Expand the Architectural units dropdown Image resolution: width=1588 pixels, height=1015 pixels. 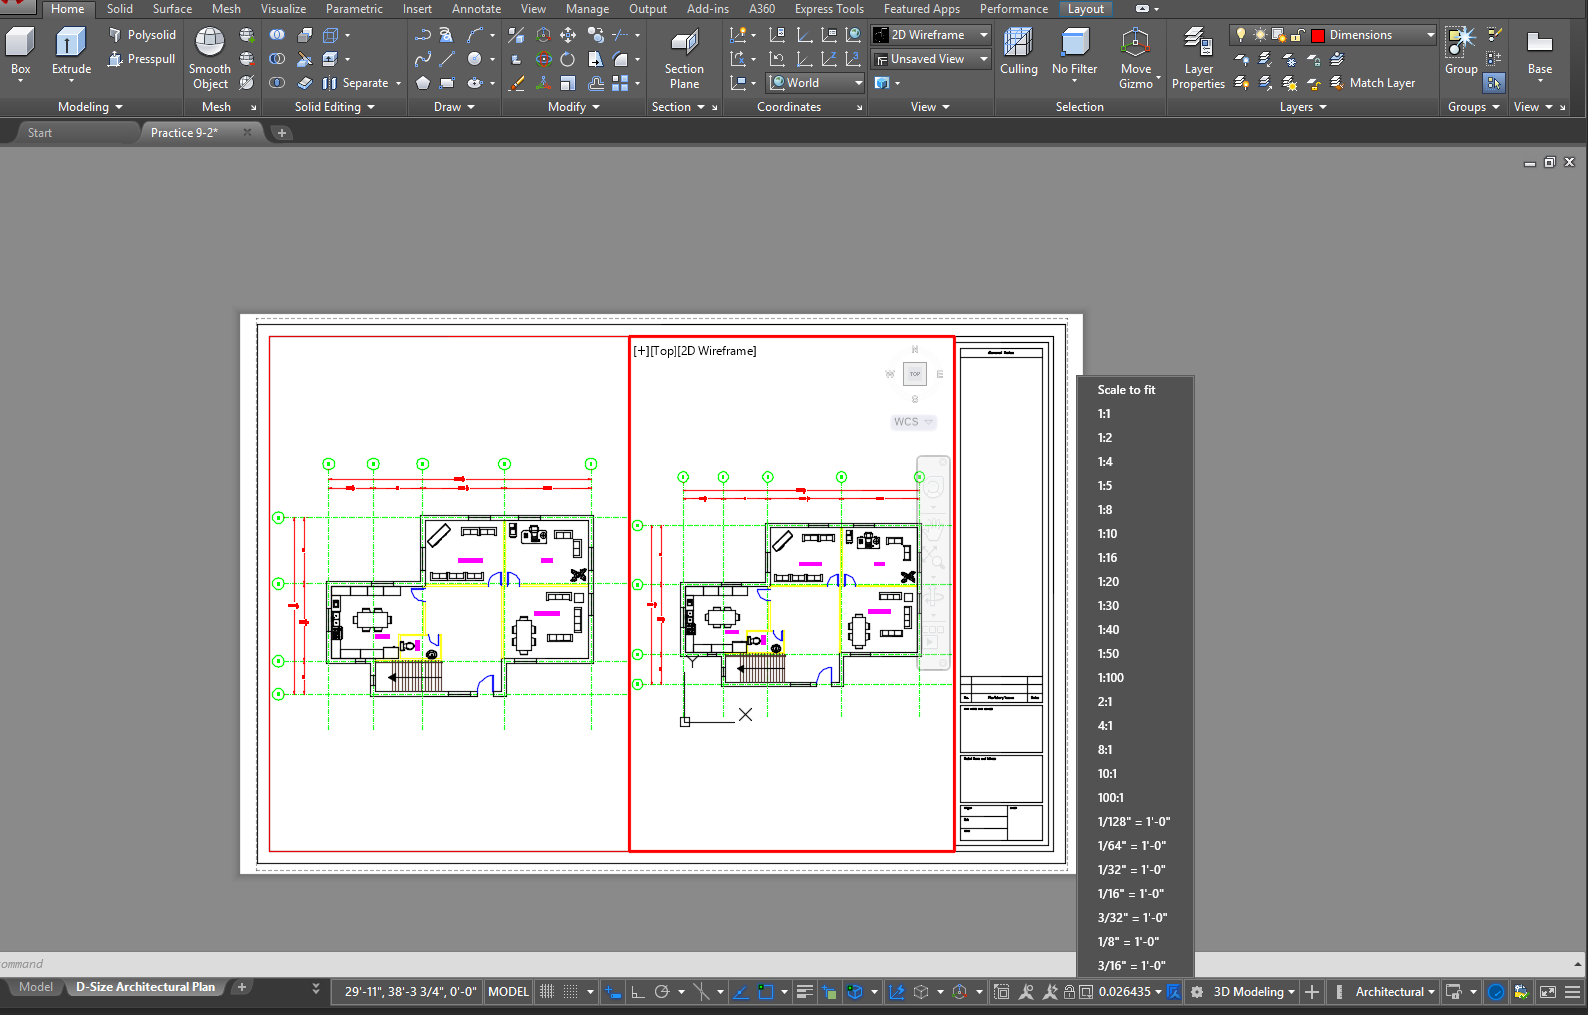[1395, 992]
